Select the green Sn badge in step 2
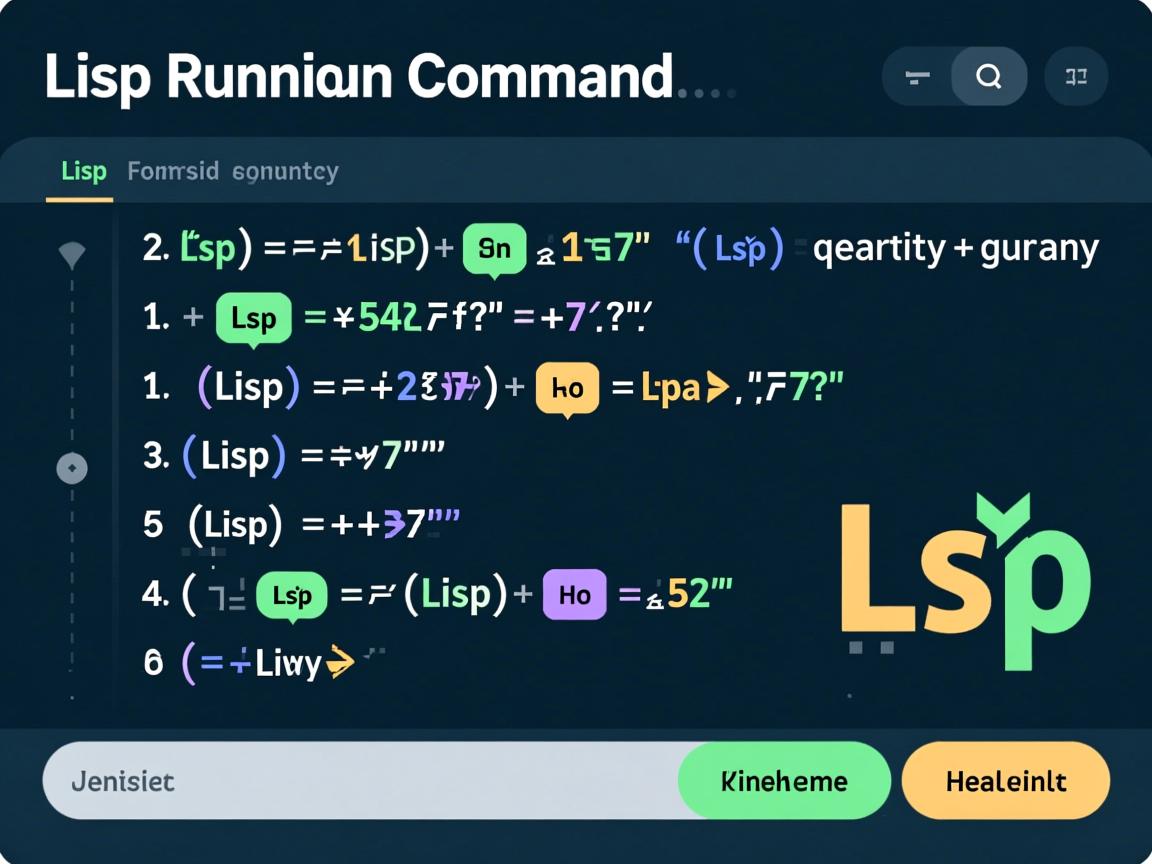Screen dimensions: 1152x864 click(494, 248)
